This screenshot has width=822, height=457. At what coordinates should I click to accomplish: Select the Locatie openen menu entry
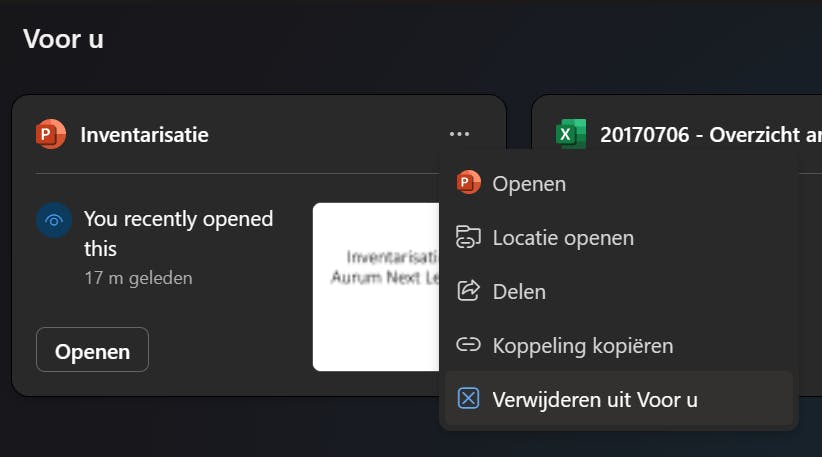tap(563, 238)
